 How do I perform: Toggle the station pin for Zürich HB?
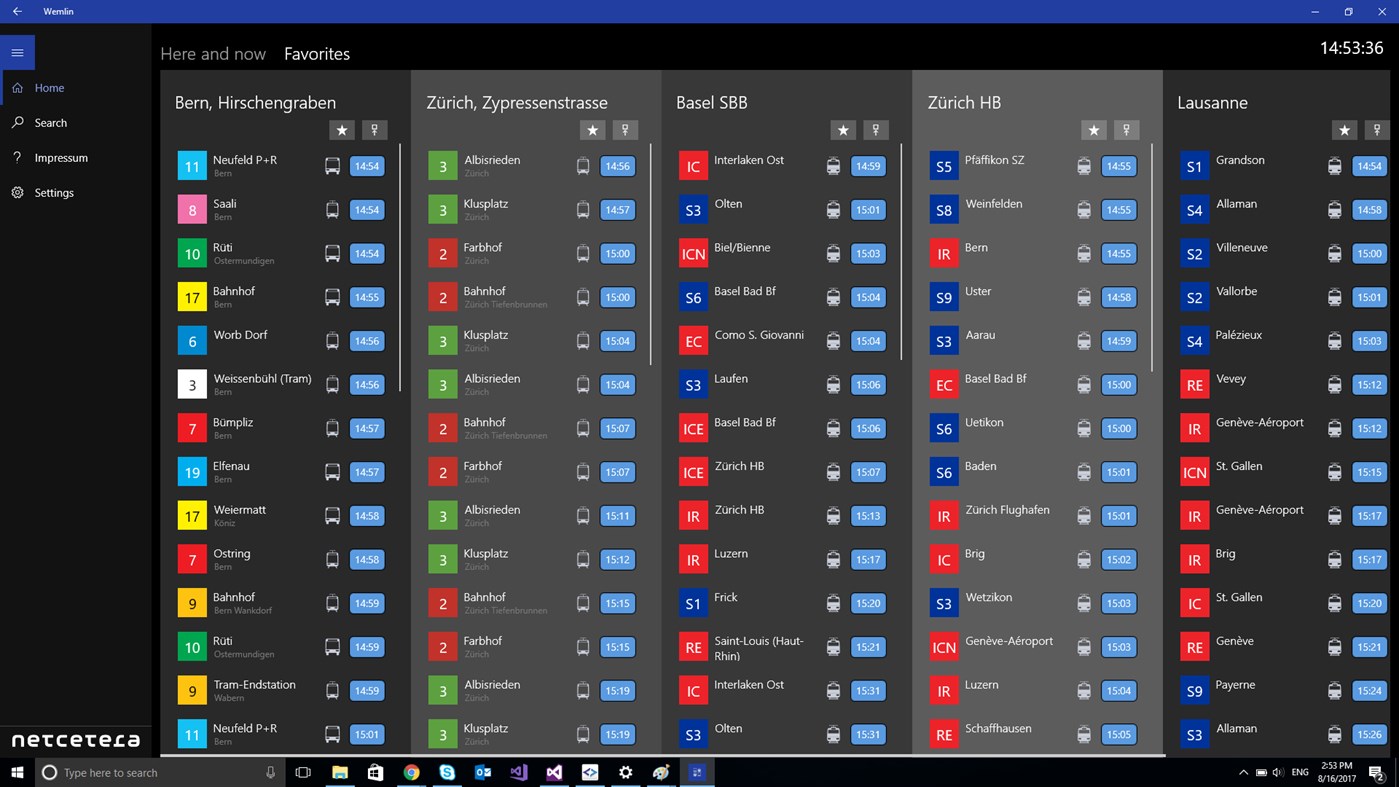1126,130
